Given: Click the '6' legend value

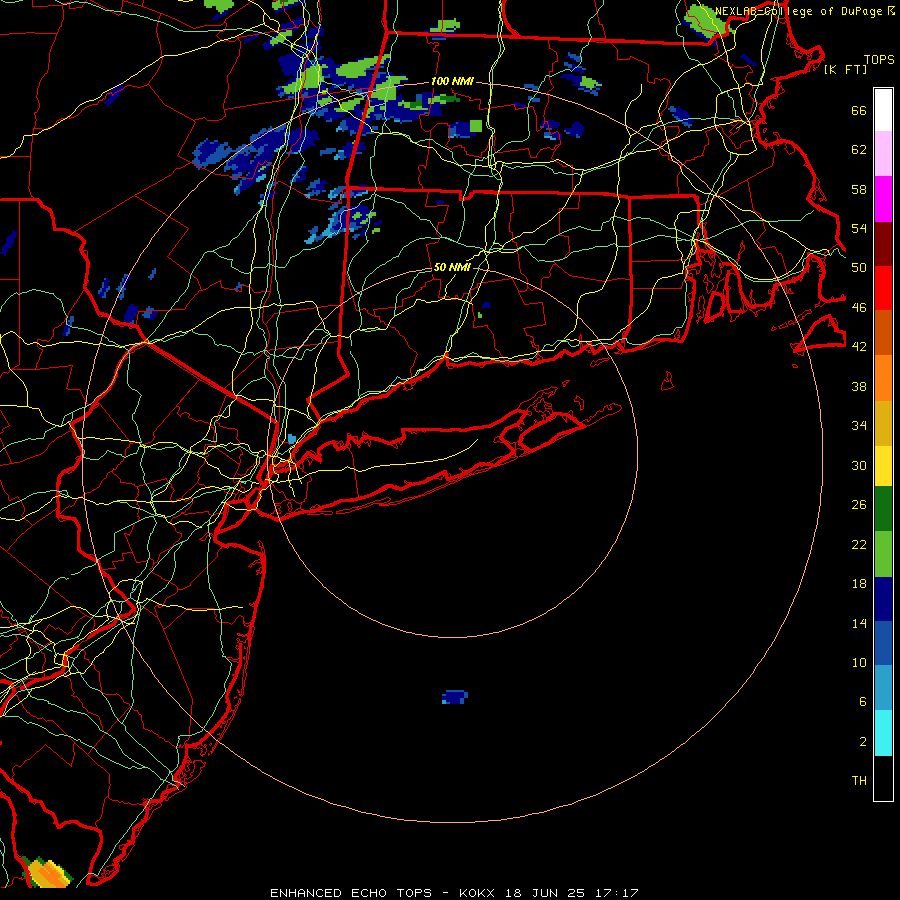Looking at the screenshot, I should [x=863, y=702].
